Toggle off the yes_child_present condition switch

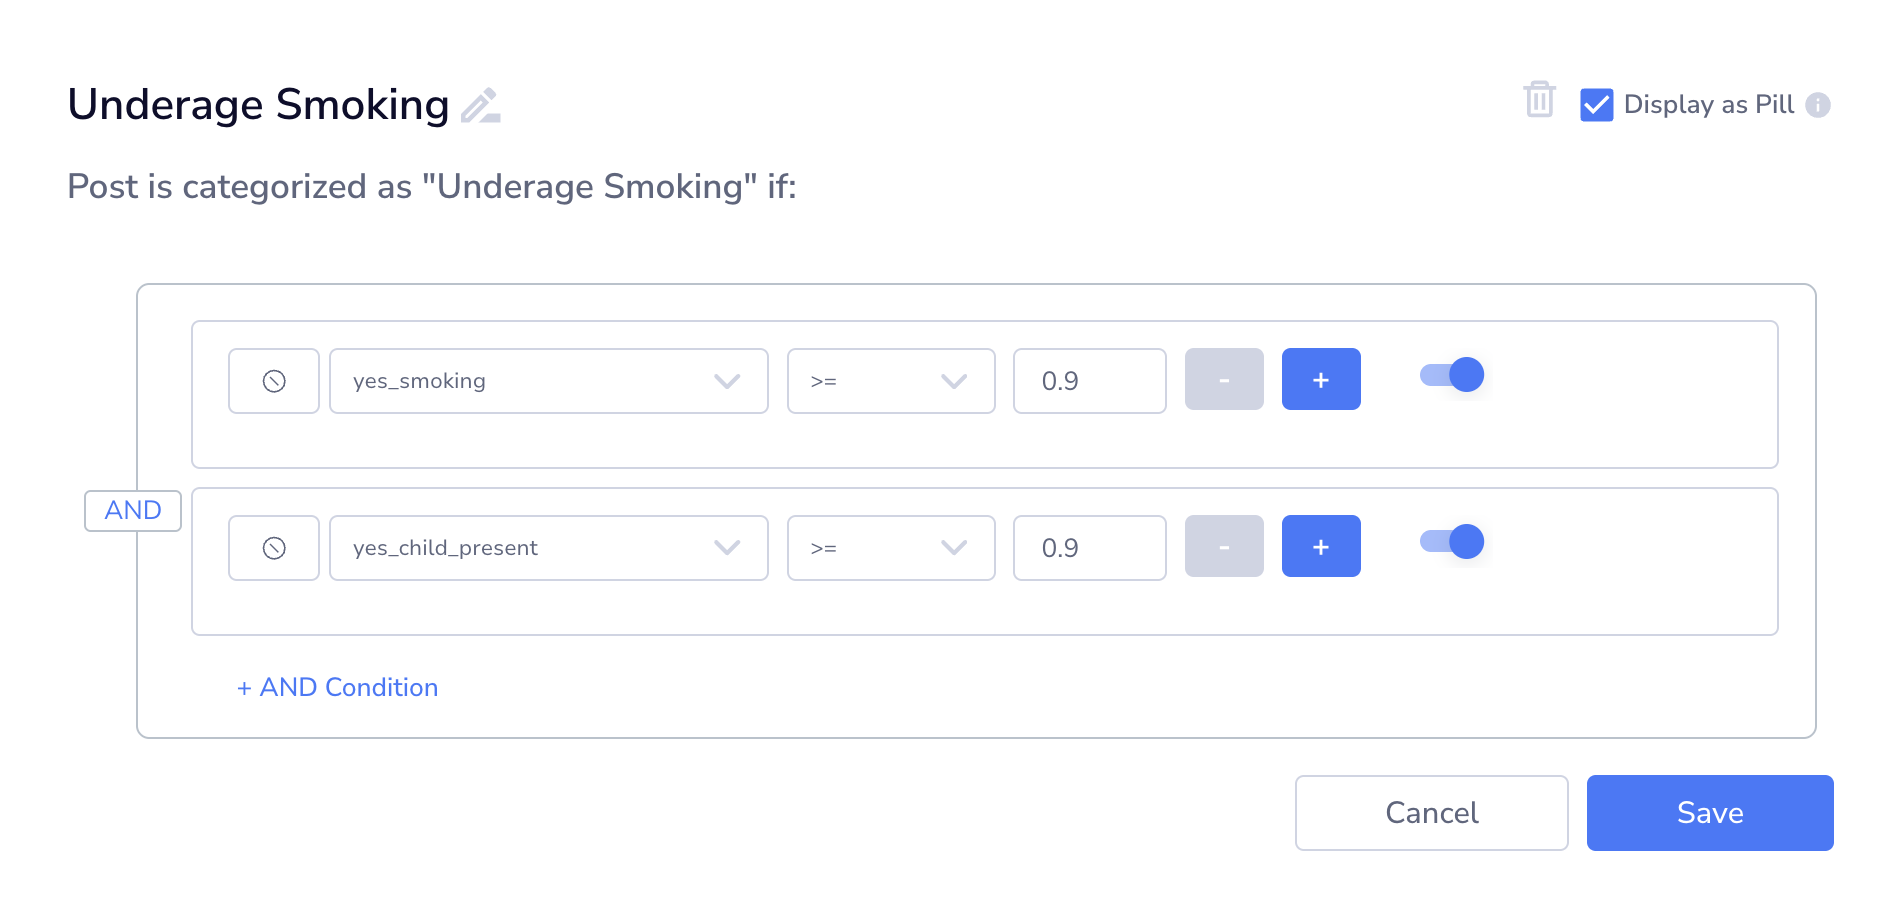coord(1452,542)
